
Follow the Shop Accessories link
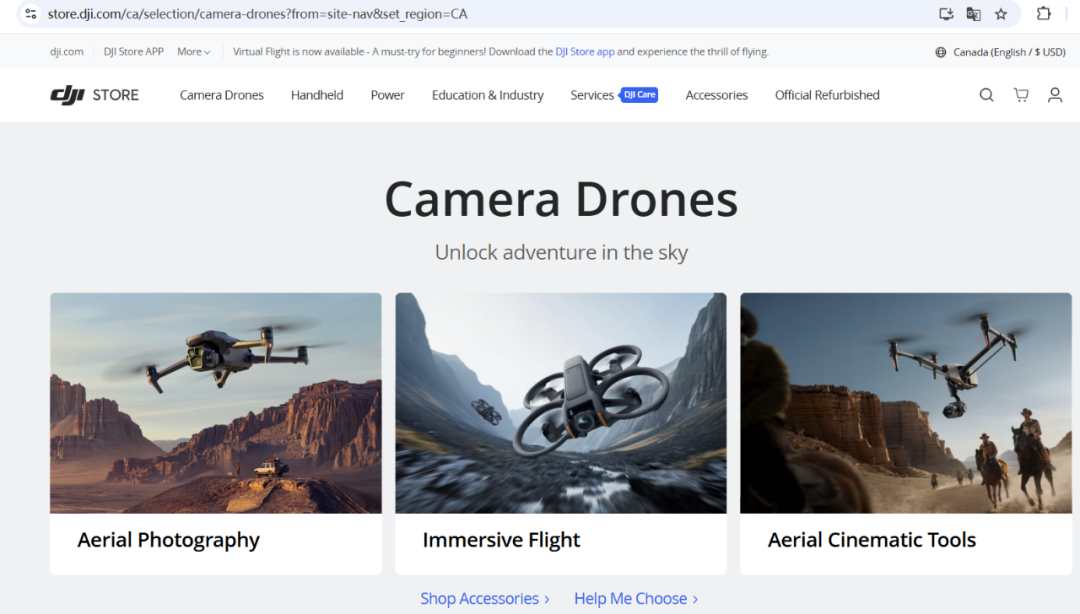(x=485, y=598)
